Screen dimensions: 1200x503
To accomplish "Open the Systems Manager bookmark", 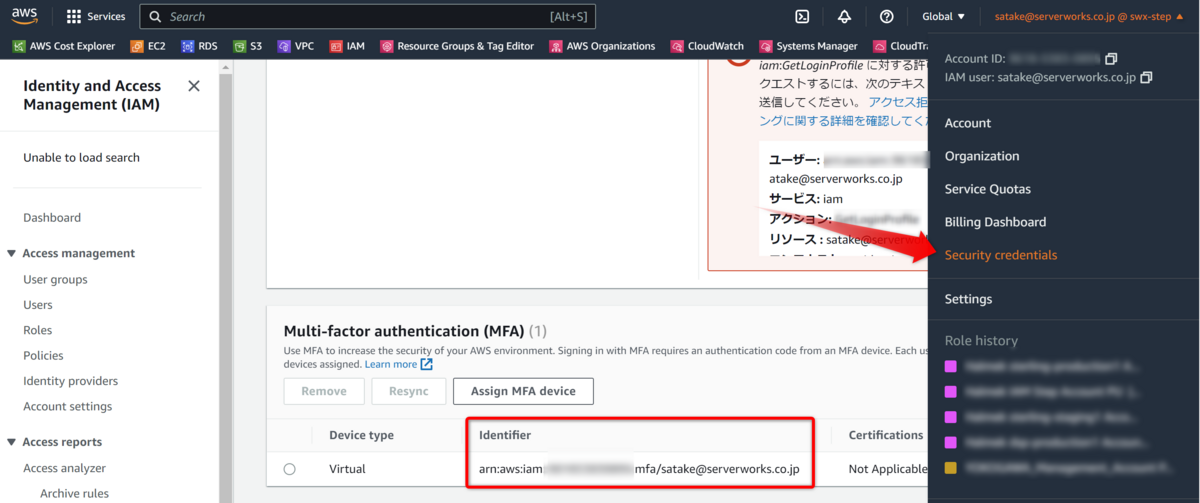I will click(809, 46).
